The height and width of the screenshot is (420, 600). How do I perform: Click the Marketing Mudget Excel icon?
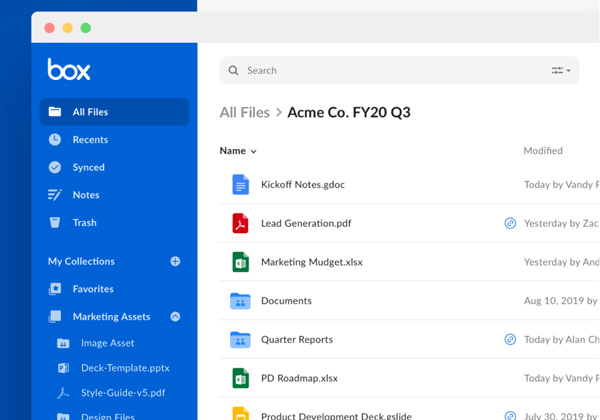240,262
